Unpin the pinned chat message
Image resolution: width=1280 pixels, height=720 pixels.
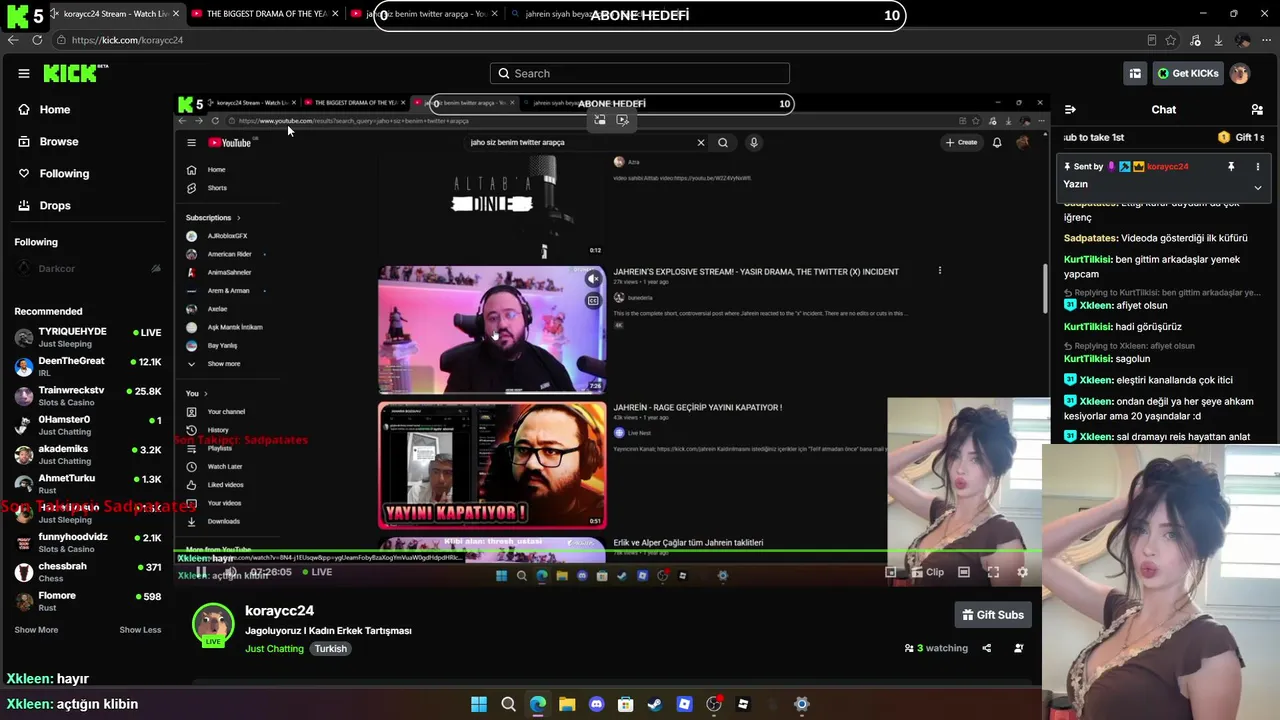1231,167
